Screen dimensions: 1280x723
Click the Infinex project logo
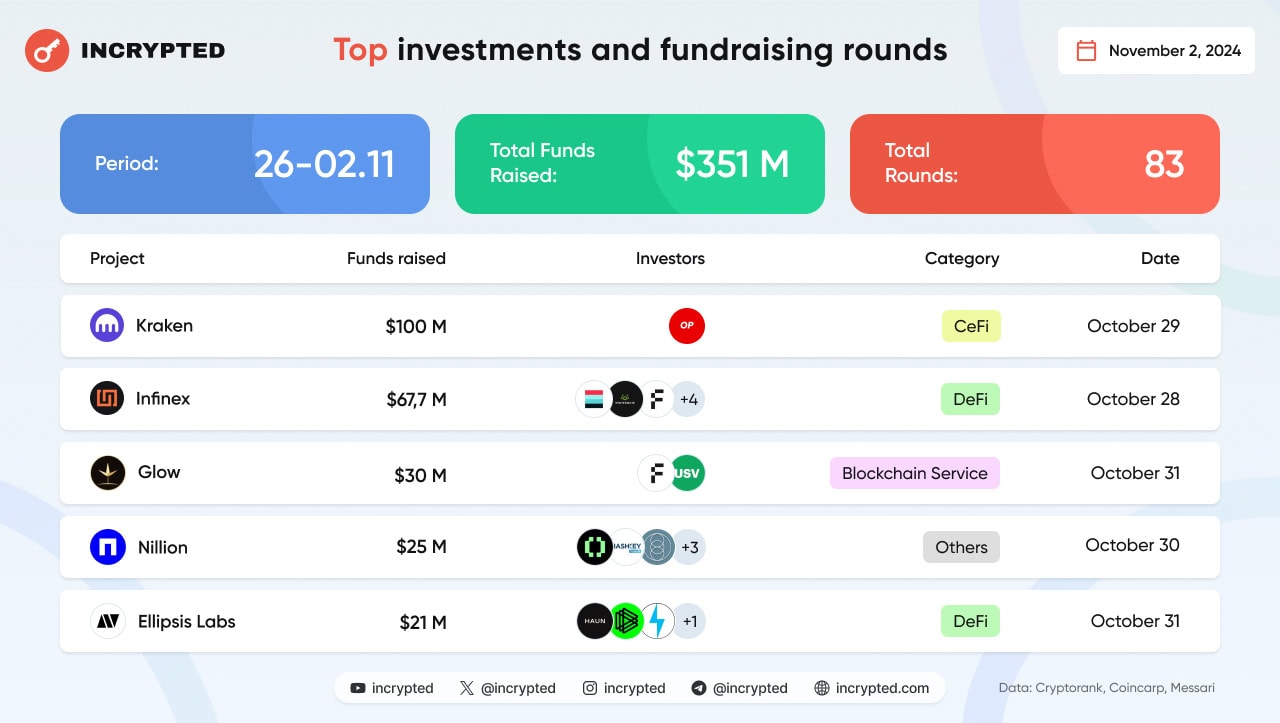[107, 399]
